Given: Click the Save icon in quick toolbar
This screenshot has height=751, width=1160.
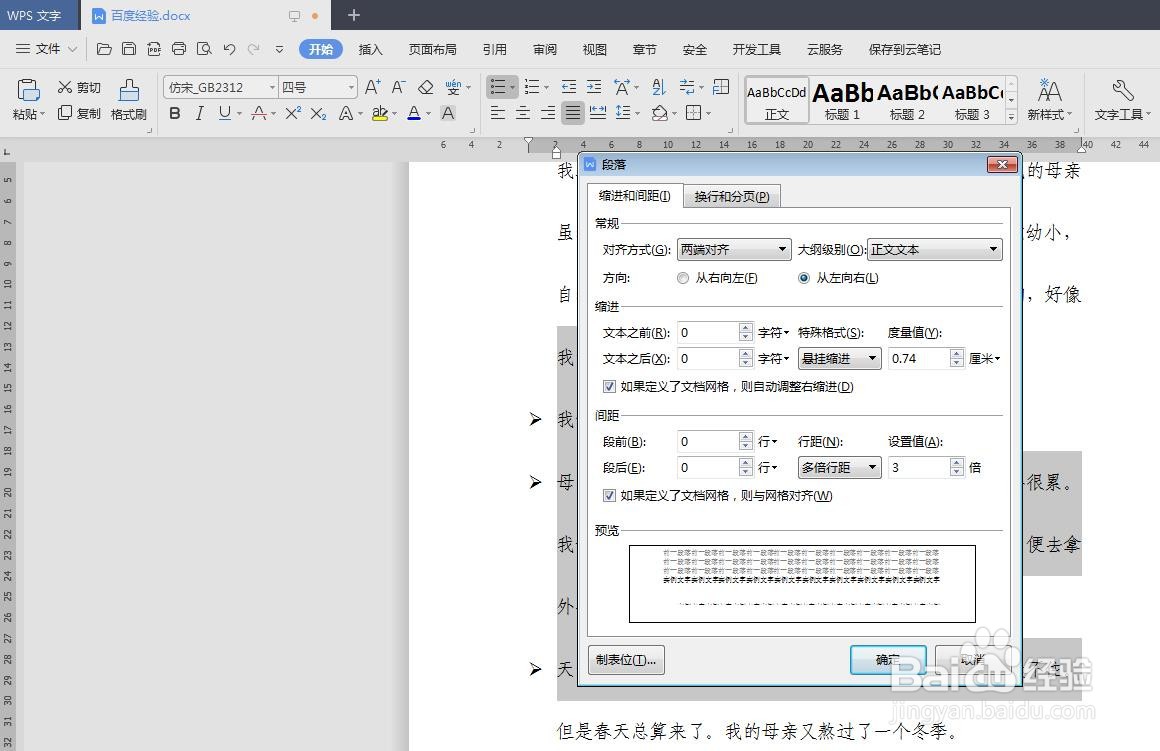Looking at the screenshot, I should click(129, 49).
